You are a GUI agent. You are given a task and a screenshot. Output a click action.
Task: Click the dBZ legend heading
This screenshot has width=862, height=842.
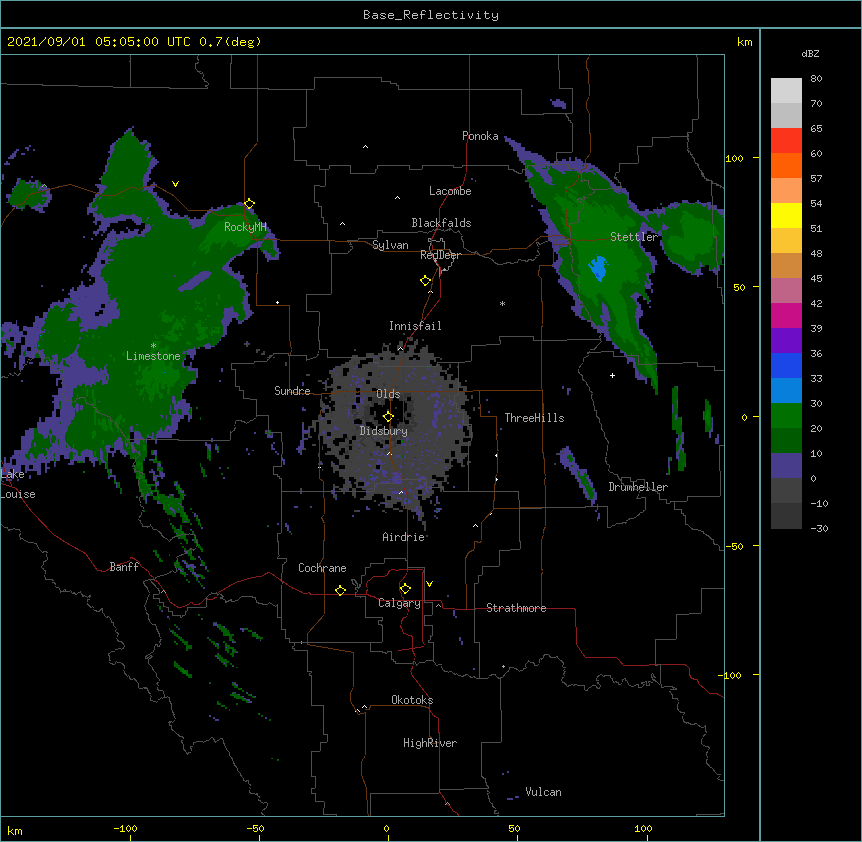[810, 54]
